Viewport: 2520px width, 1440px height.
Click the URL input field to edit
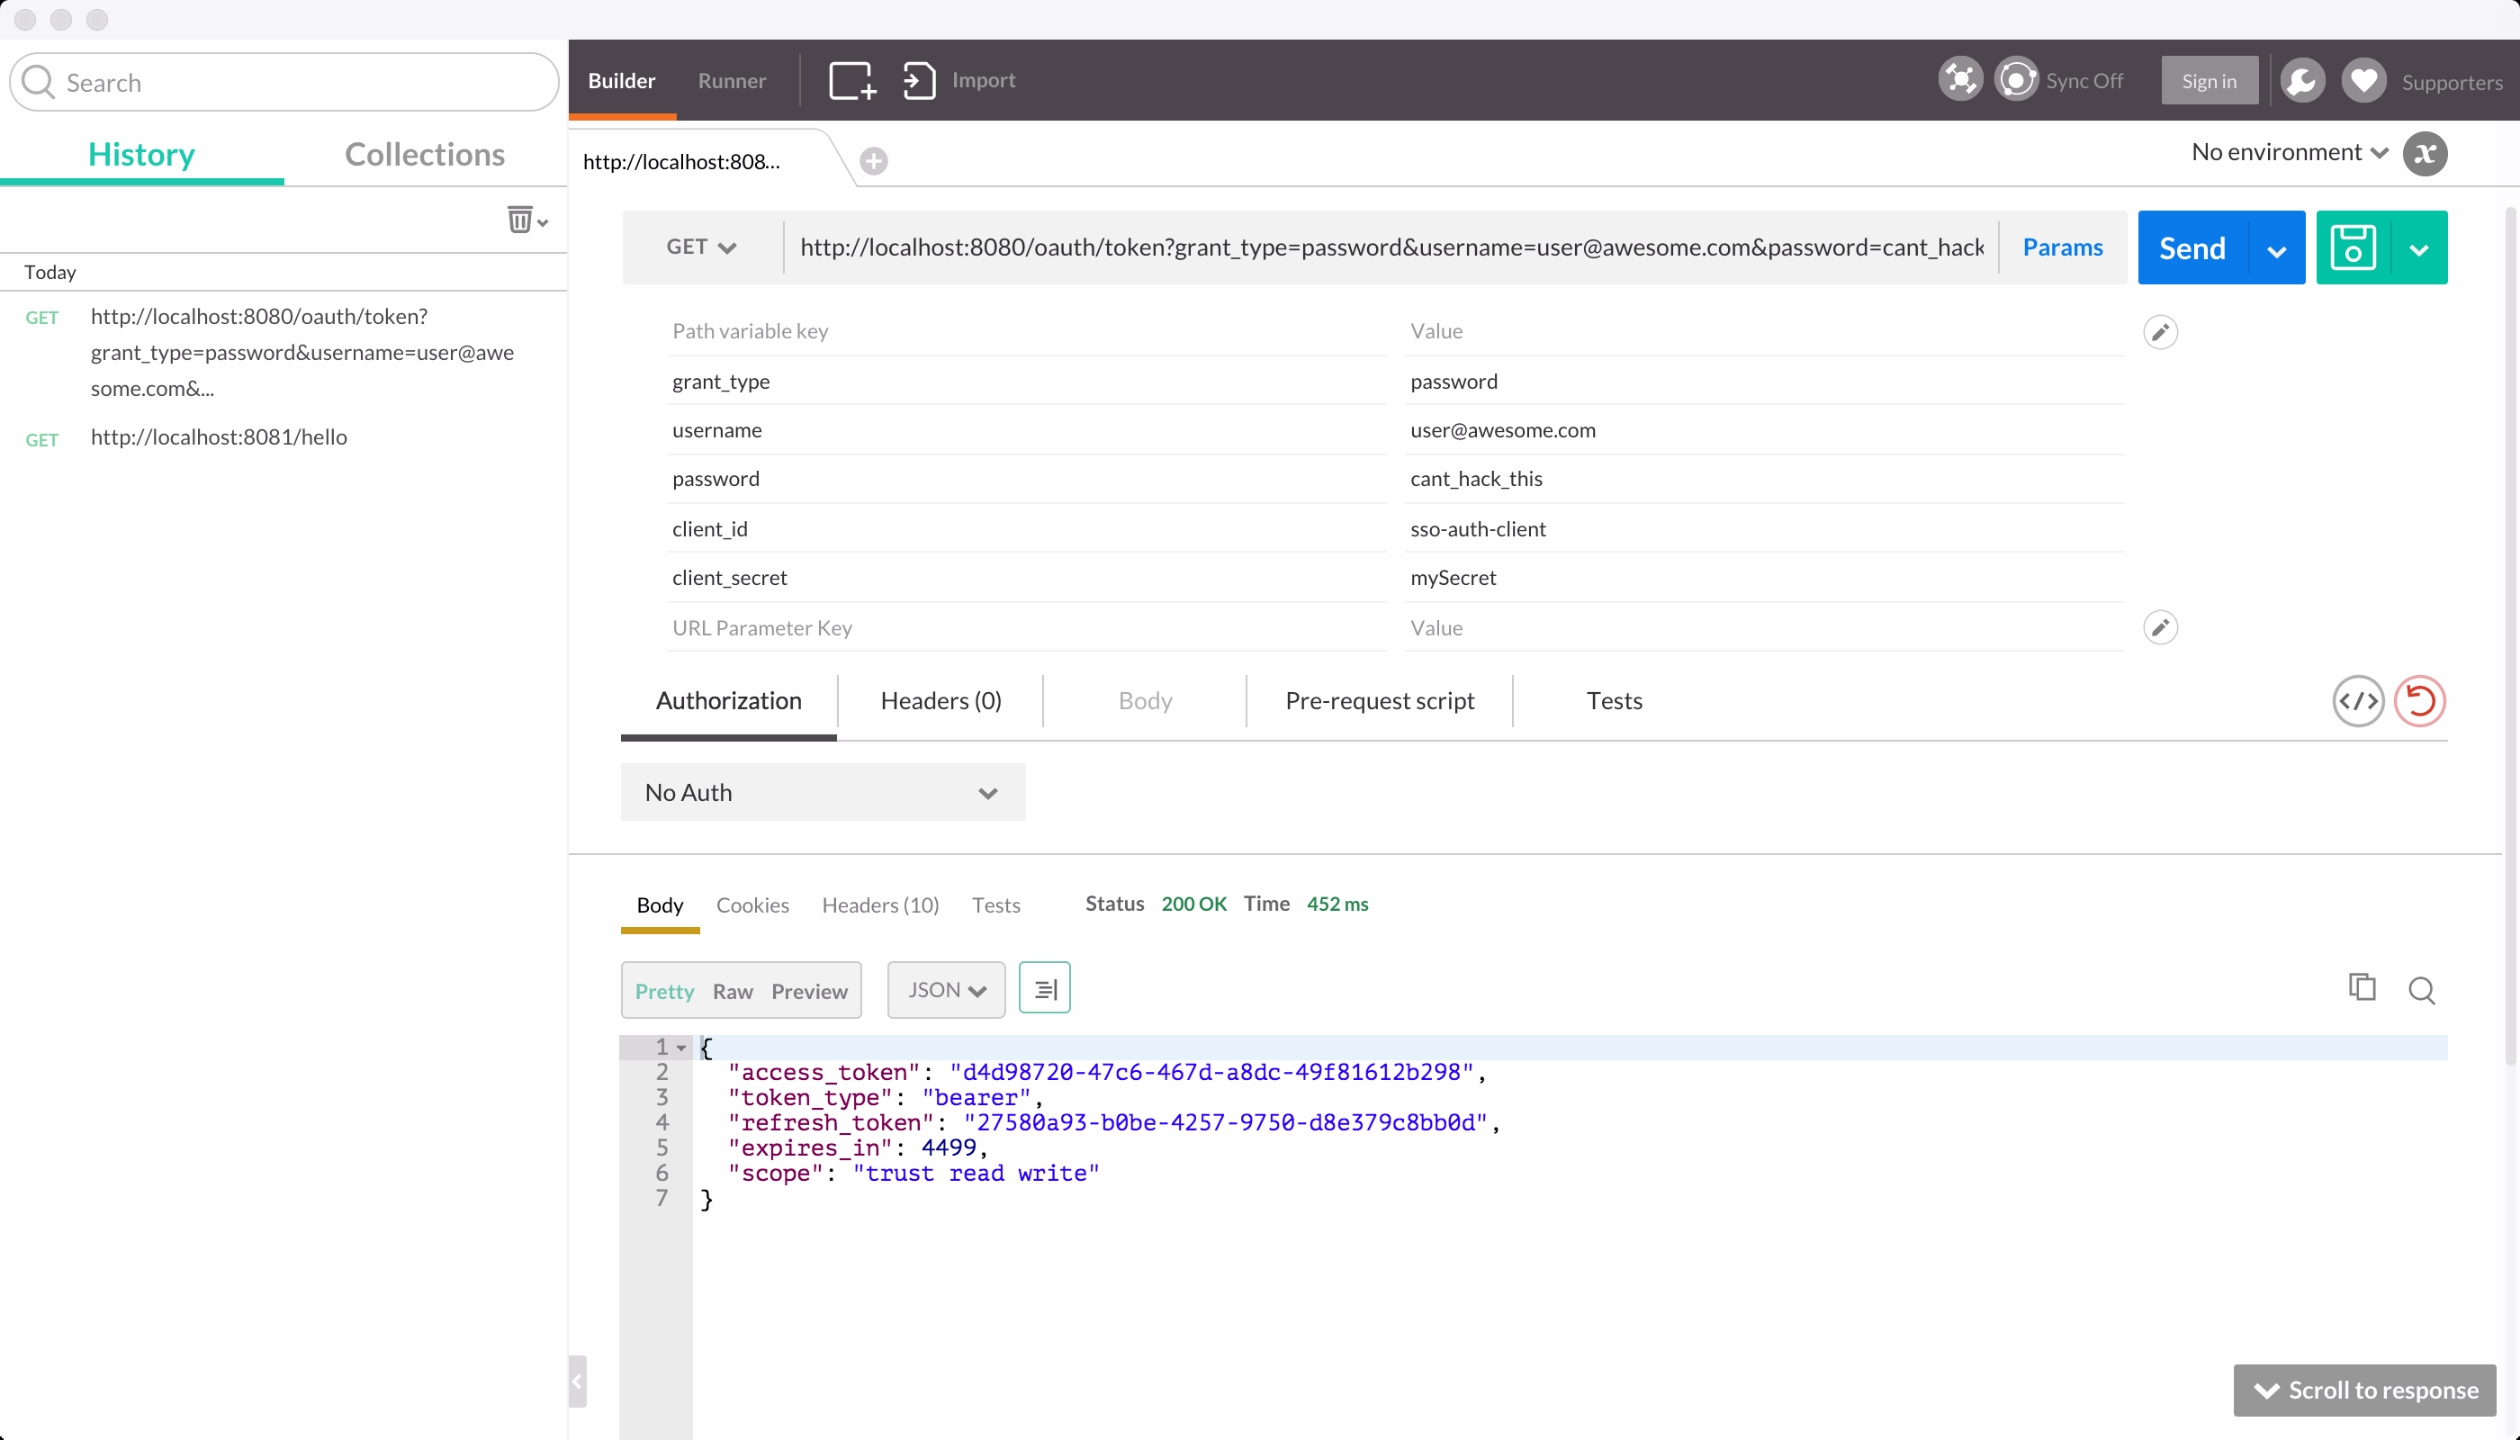point(1392,246)
